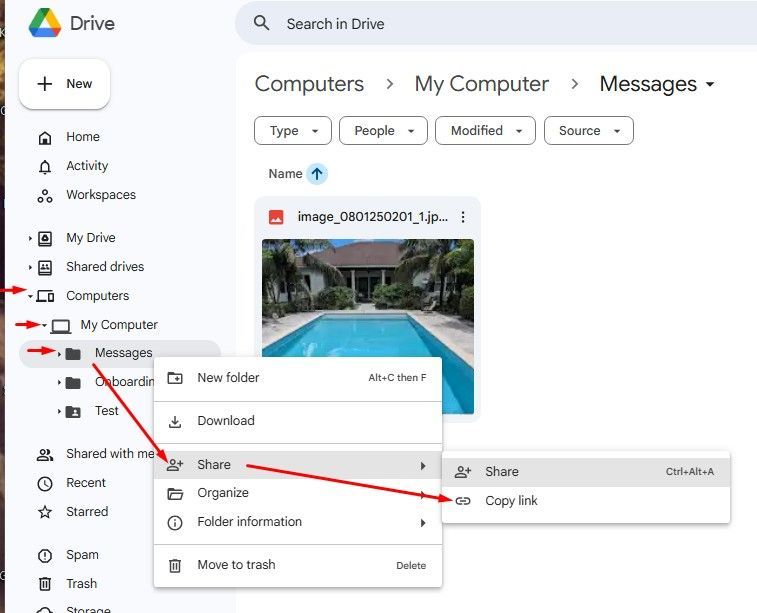Image resolution: width=757 pixels, height=613 pixels.
Task: Open the Messages breadcrumb dropdown arrow
Action: [710, 84]
